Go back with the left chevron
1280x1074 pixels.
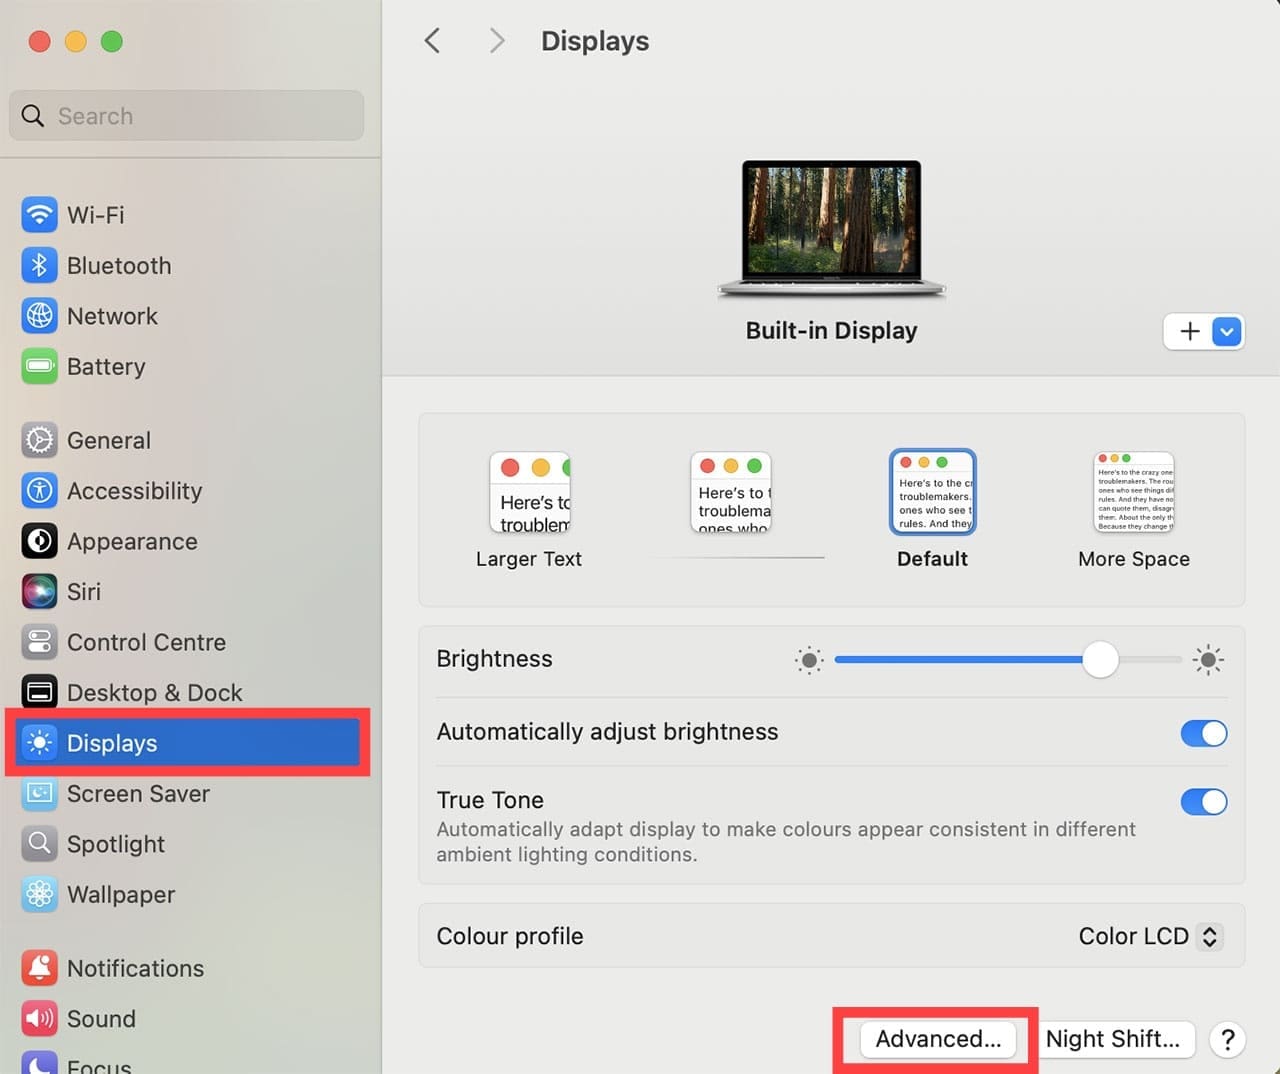tap(432, 41)
